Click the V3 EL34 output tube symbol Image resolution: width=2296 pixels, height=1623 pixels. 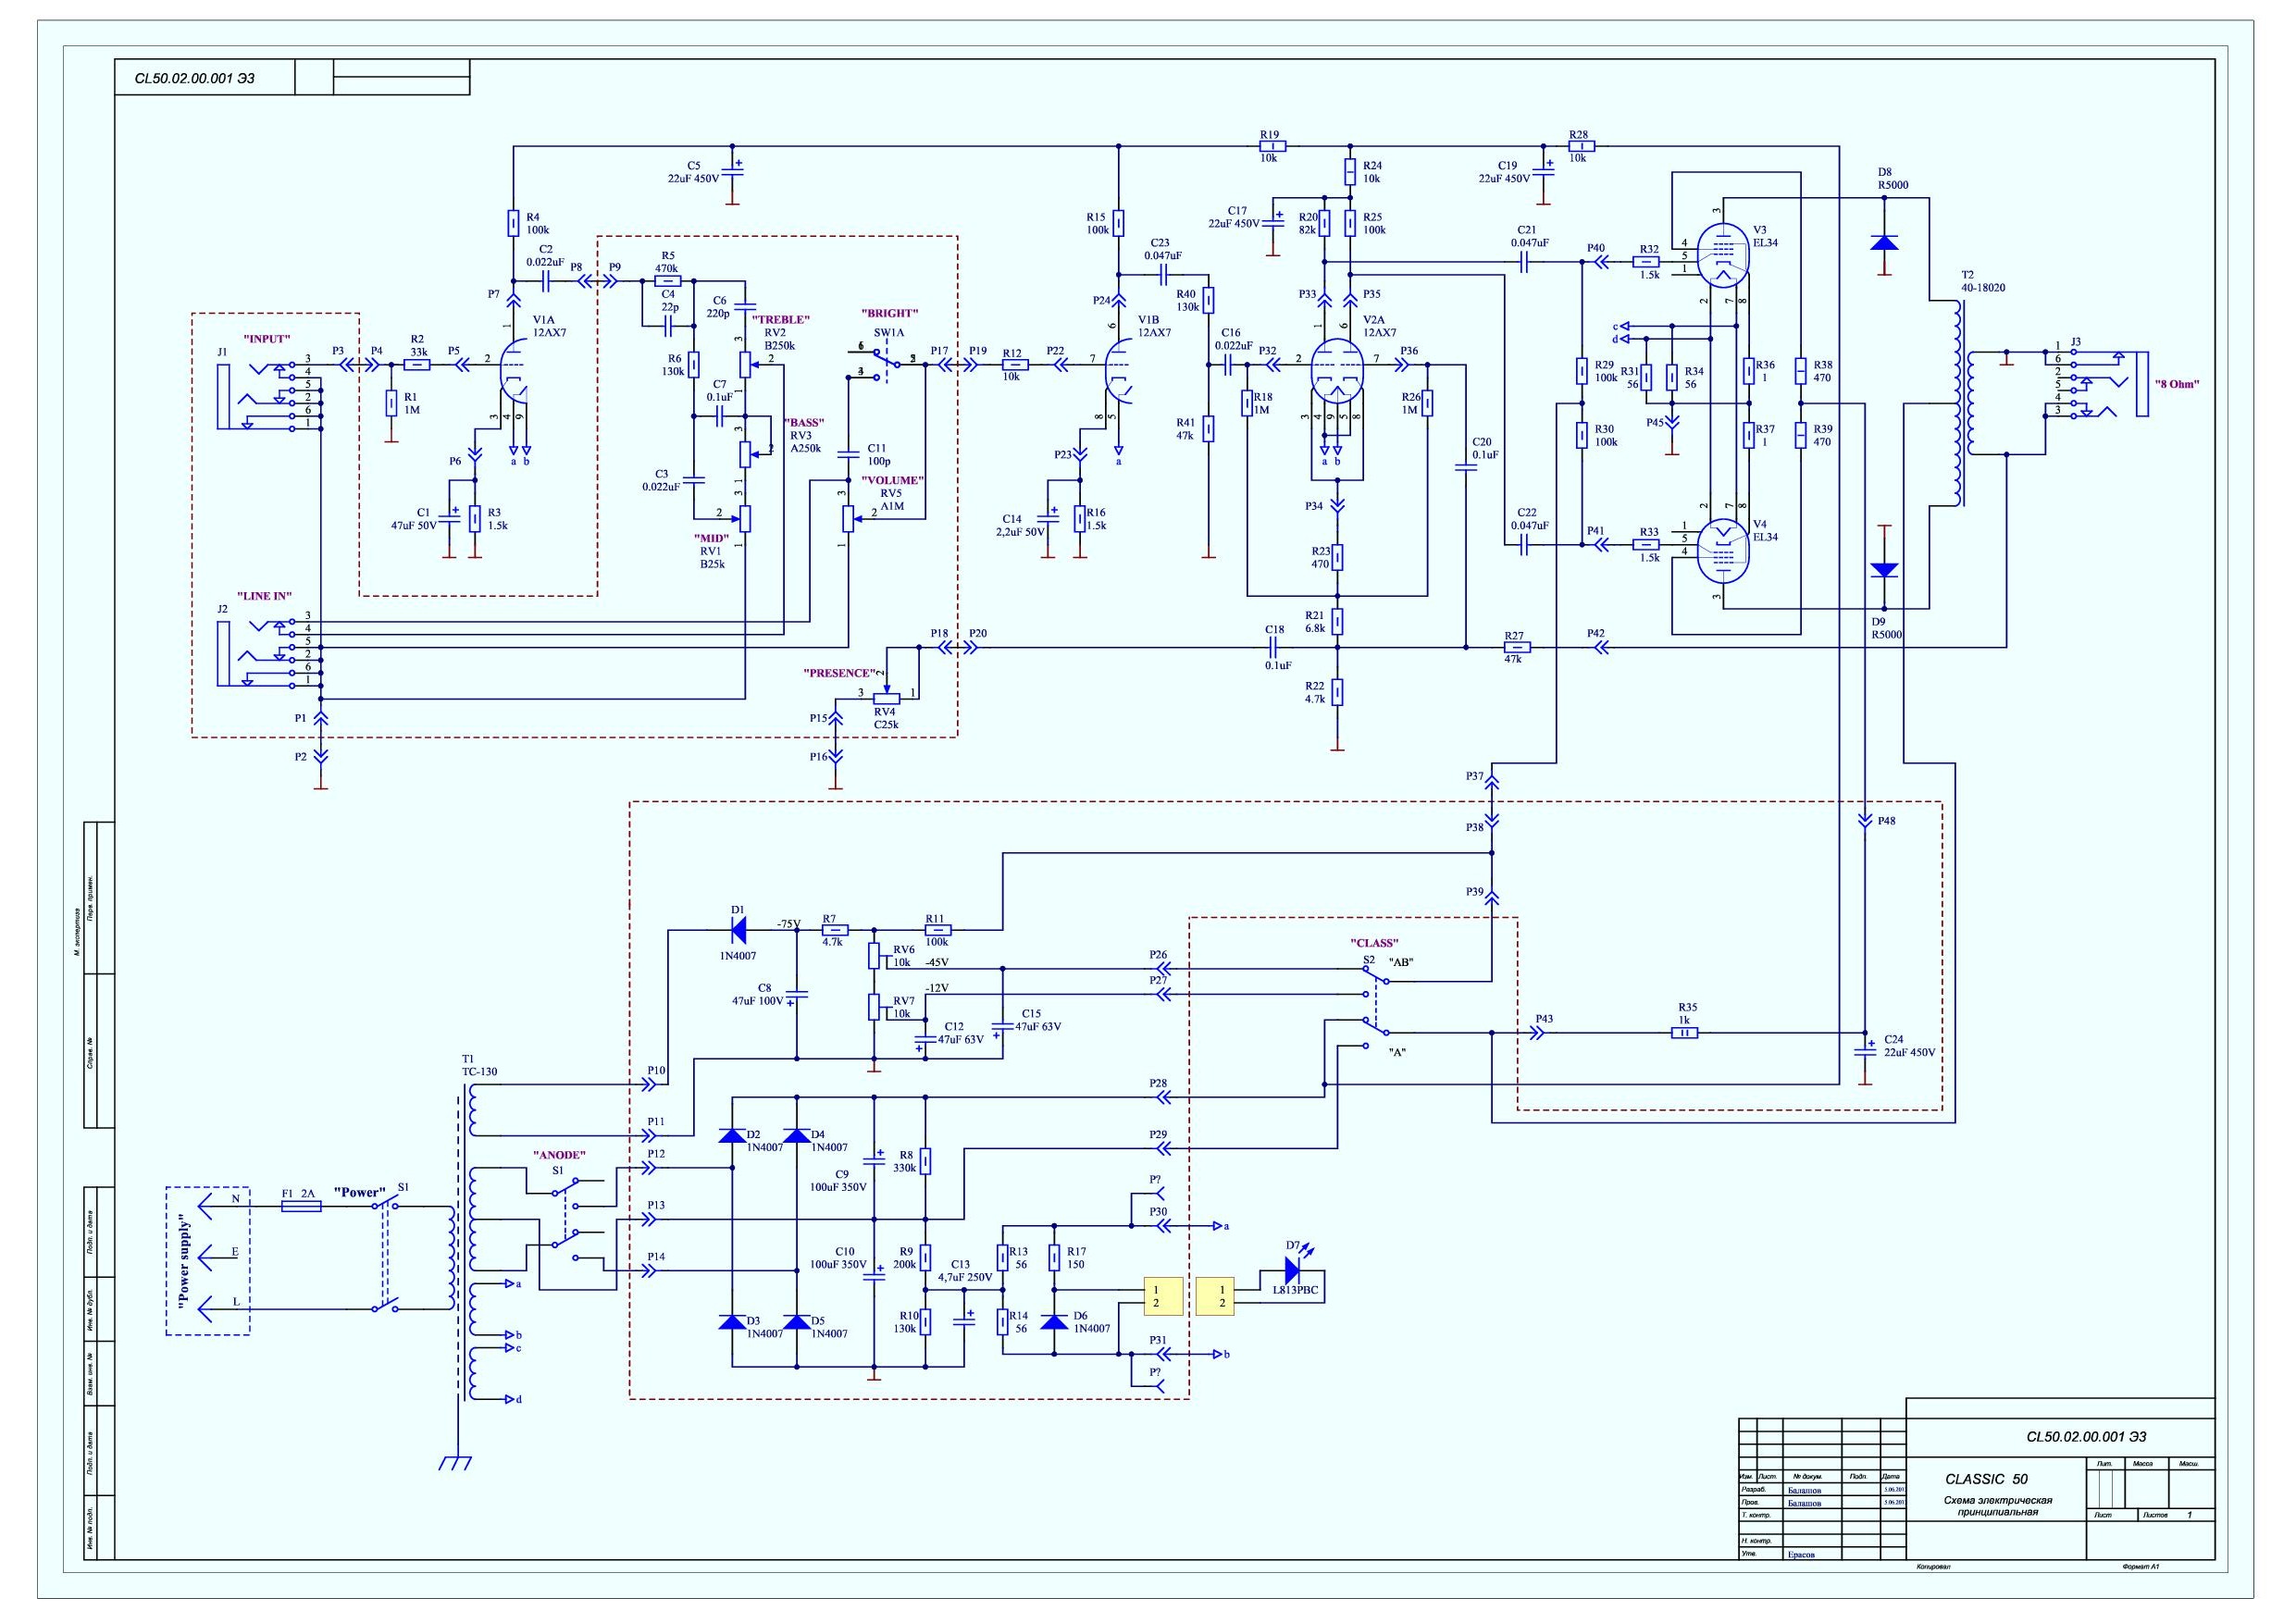(1724, 254)
